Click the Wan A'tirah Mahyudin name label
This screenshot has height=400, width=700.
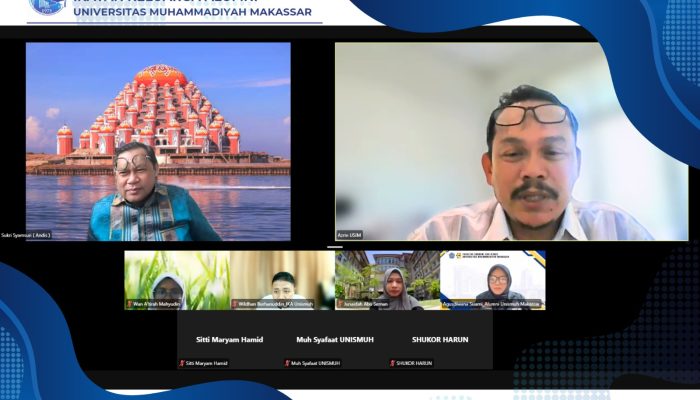156,304
